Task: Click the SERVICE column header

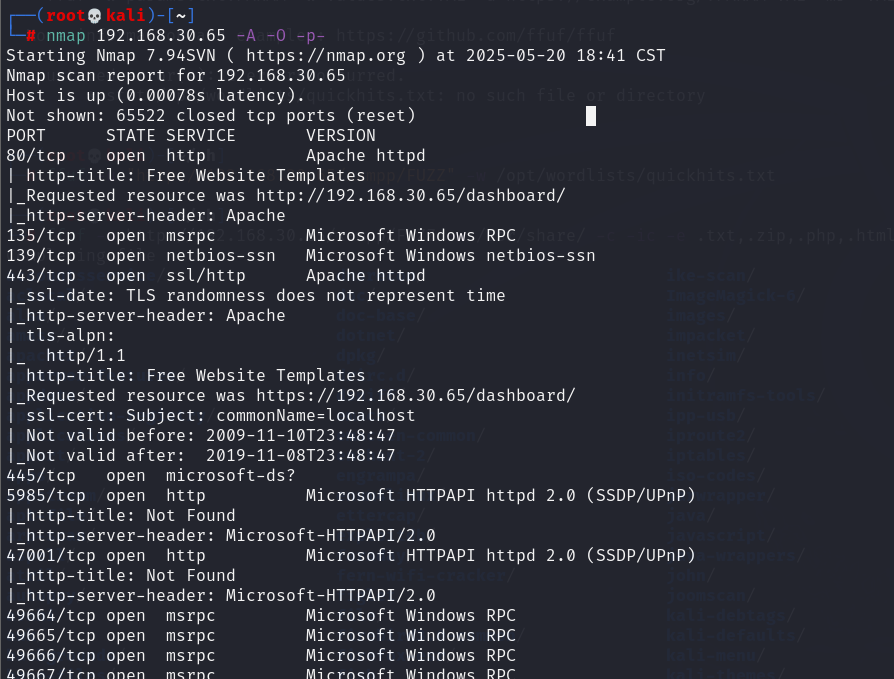Action: pyautogui.click(x=201, y=136)
